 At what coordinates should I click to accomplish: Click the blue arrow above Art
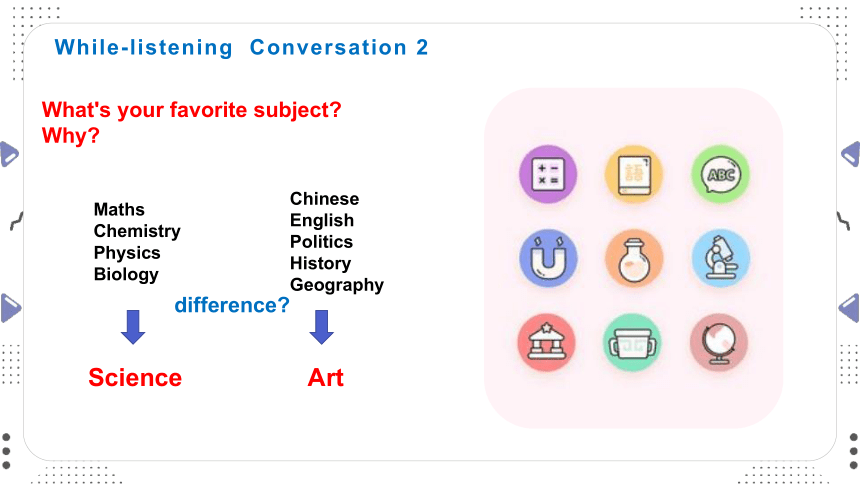[321, 327]
